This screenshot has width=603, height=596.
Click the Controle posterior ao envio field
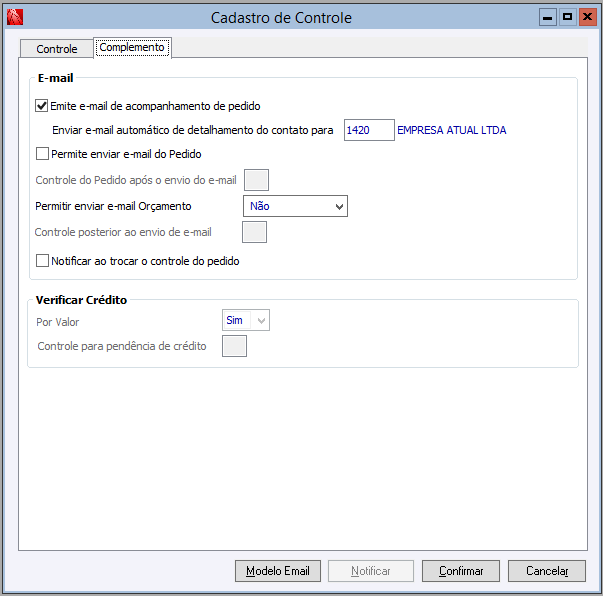tap(254, 232)
